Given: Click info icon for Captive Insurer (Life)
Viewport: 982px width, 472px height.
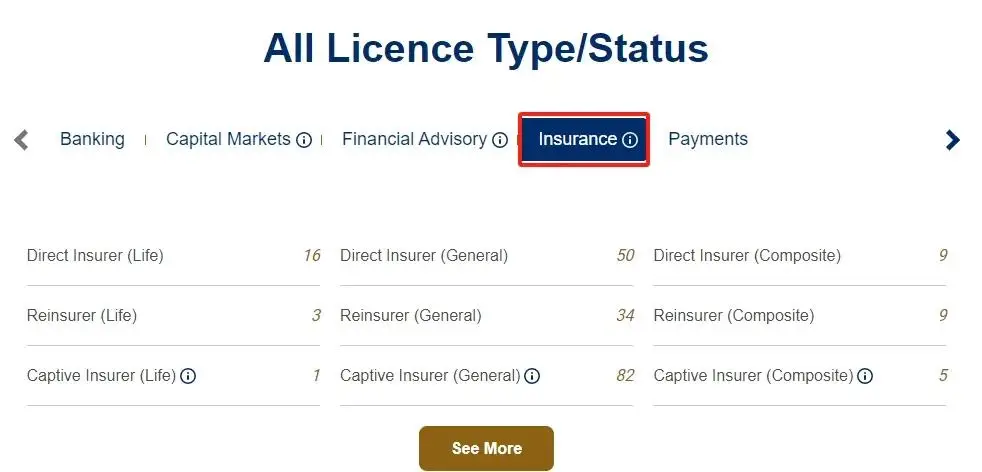Looking at the screenshot, I should (x=188, y=376).
